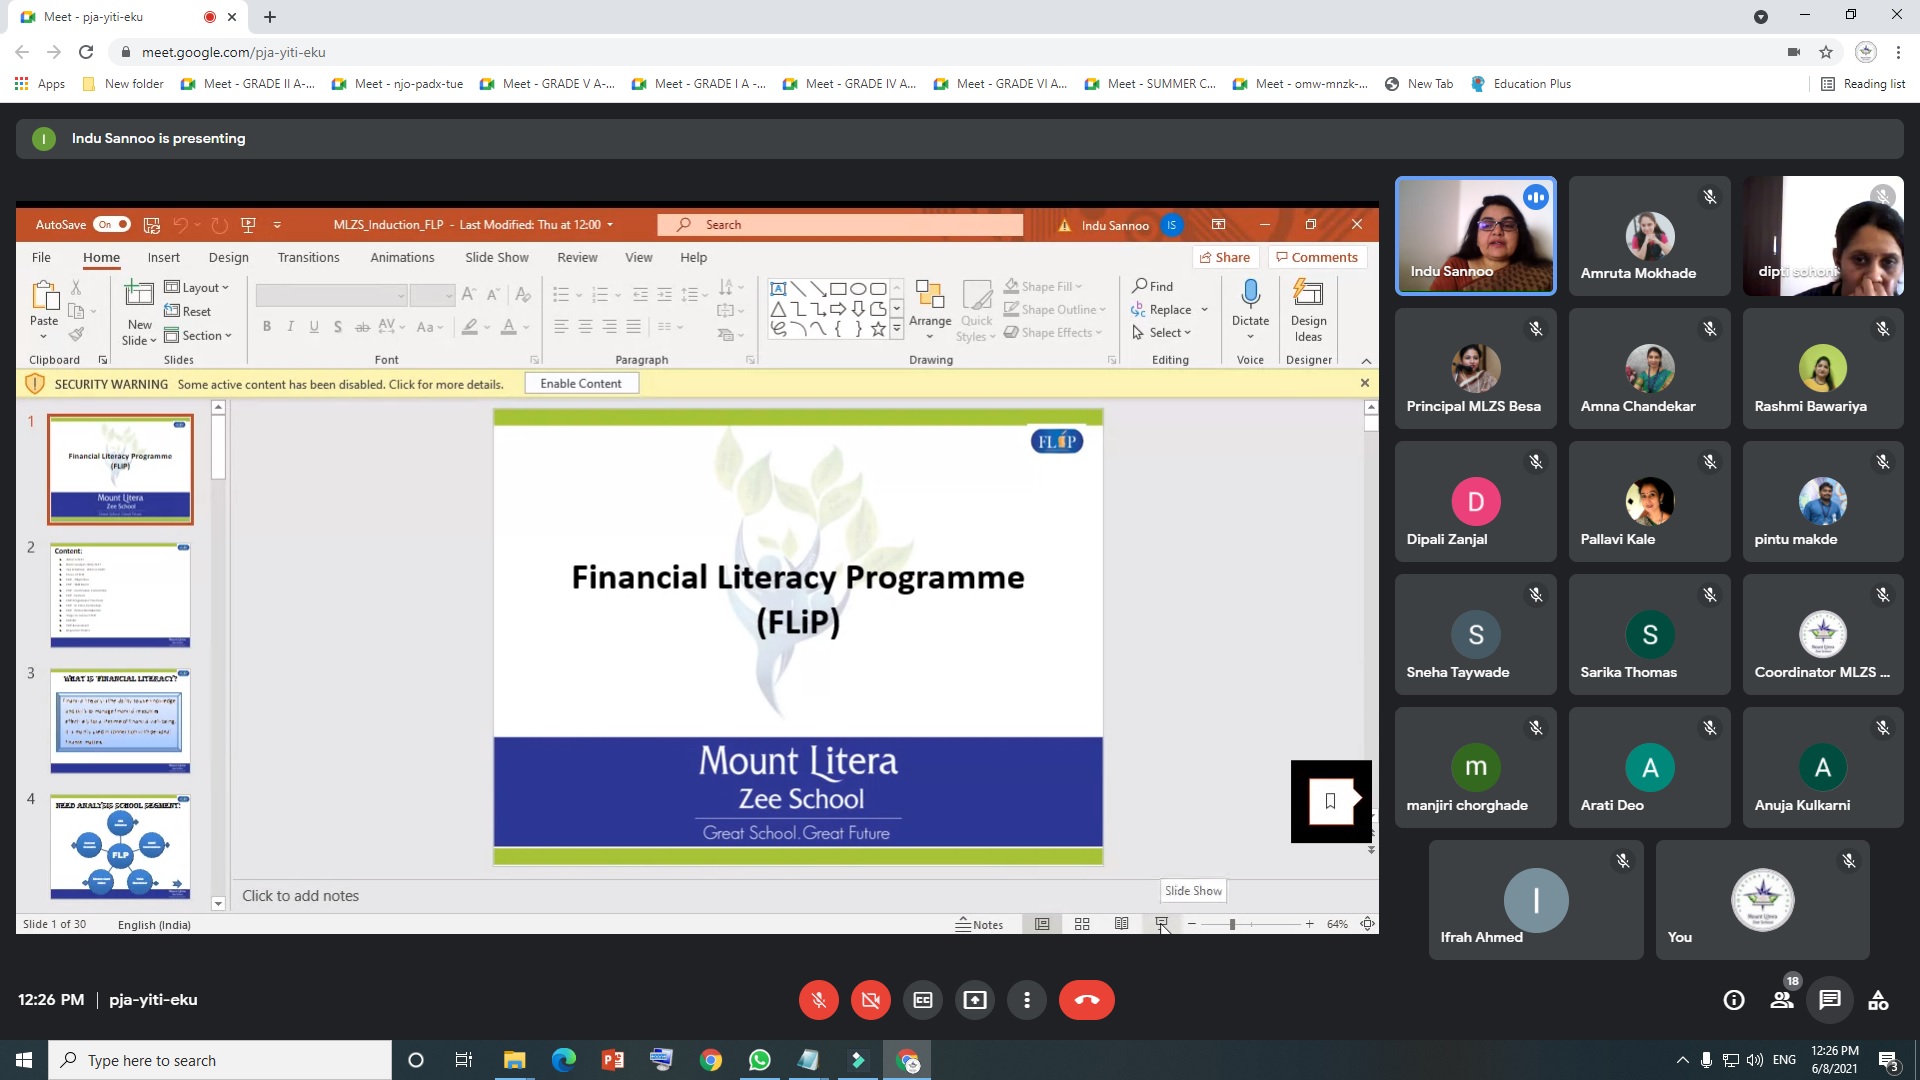Click the Arrange icon
This screenshot has height=1080, width=1920.
coord(930,294)
